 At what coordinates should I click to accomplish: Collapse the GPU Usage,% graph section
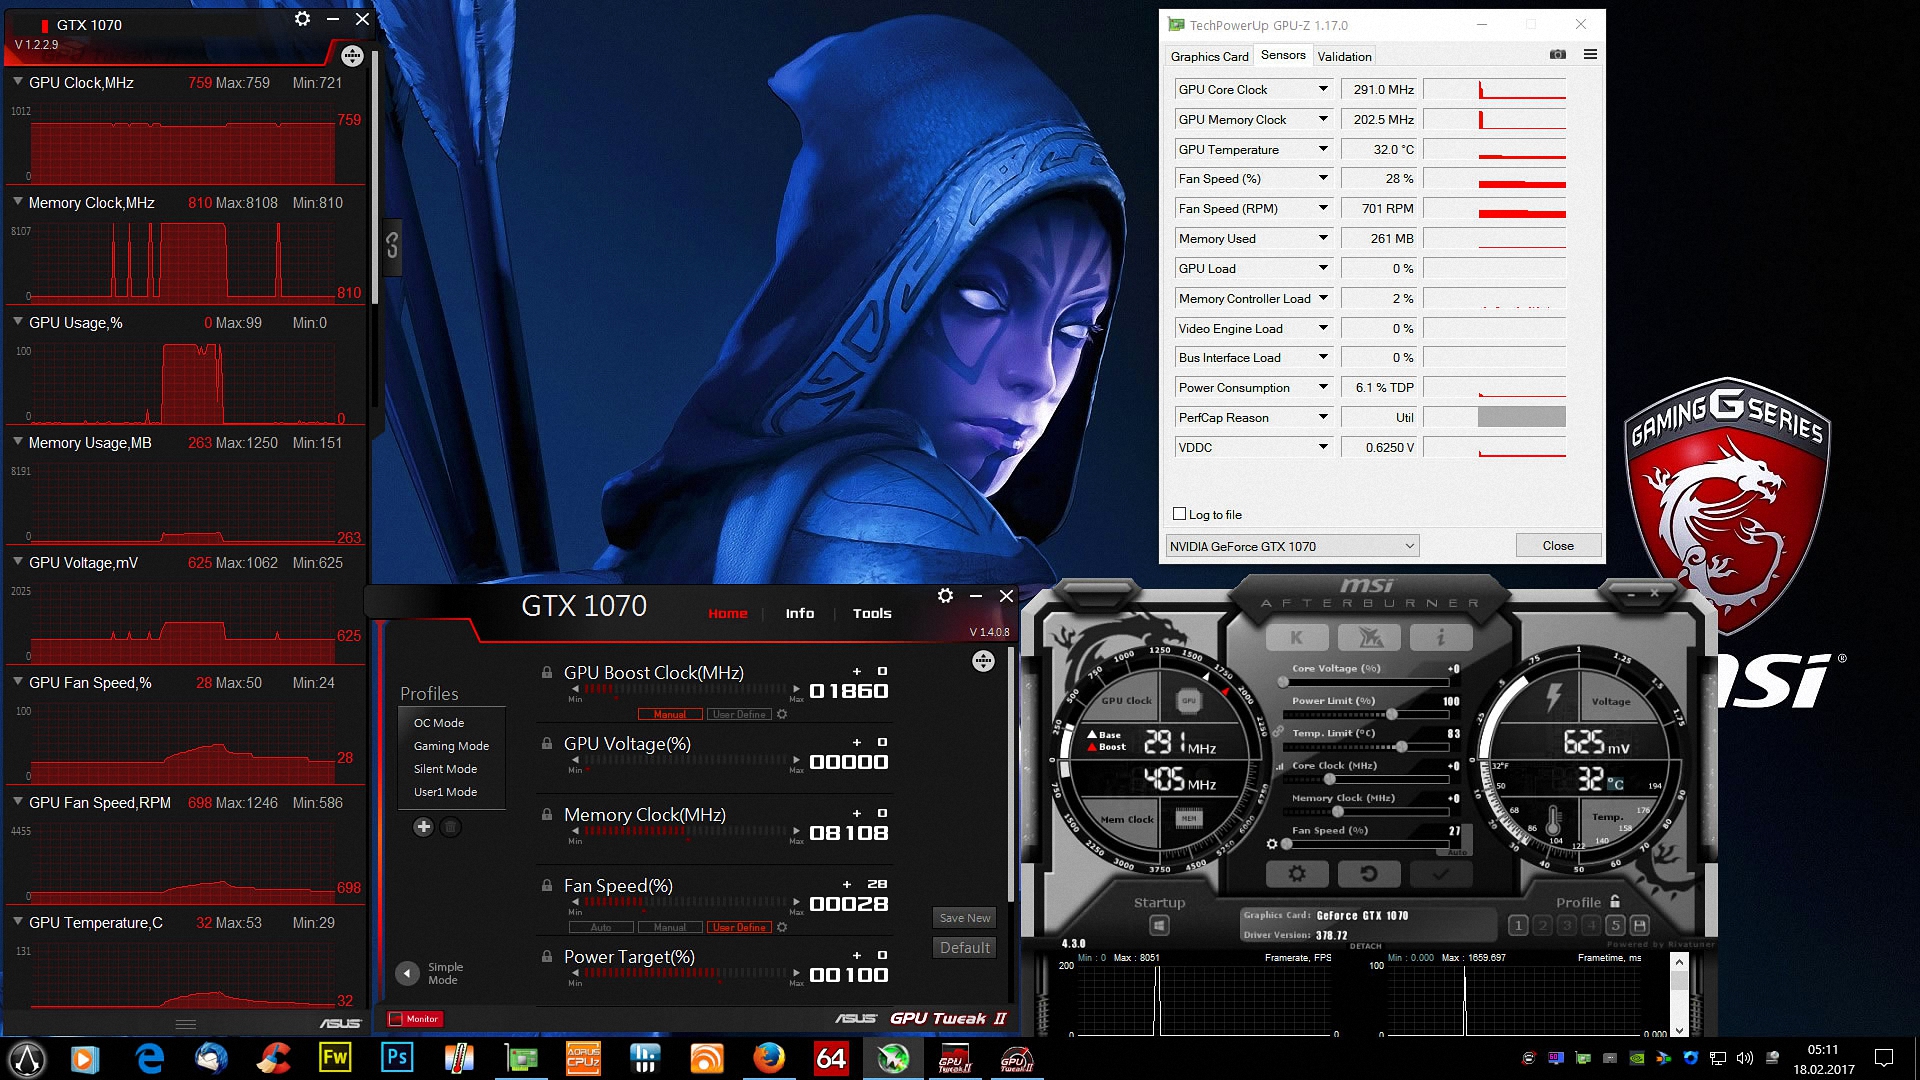[x=18, y=322]
